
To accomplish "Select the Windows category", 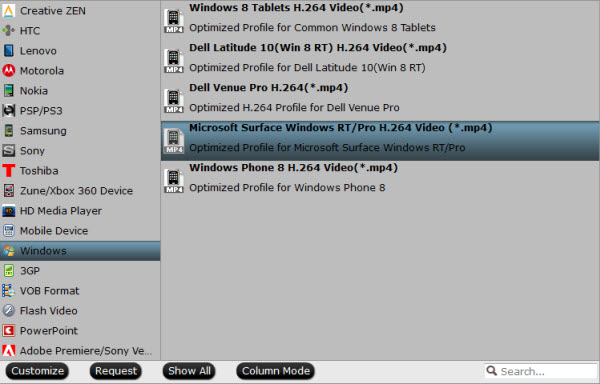I will 80,251.
